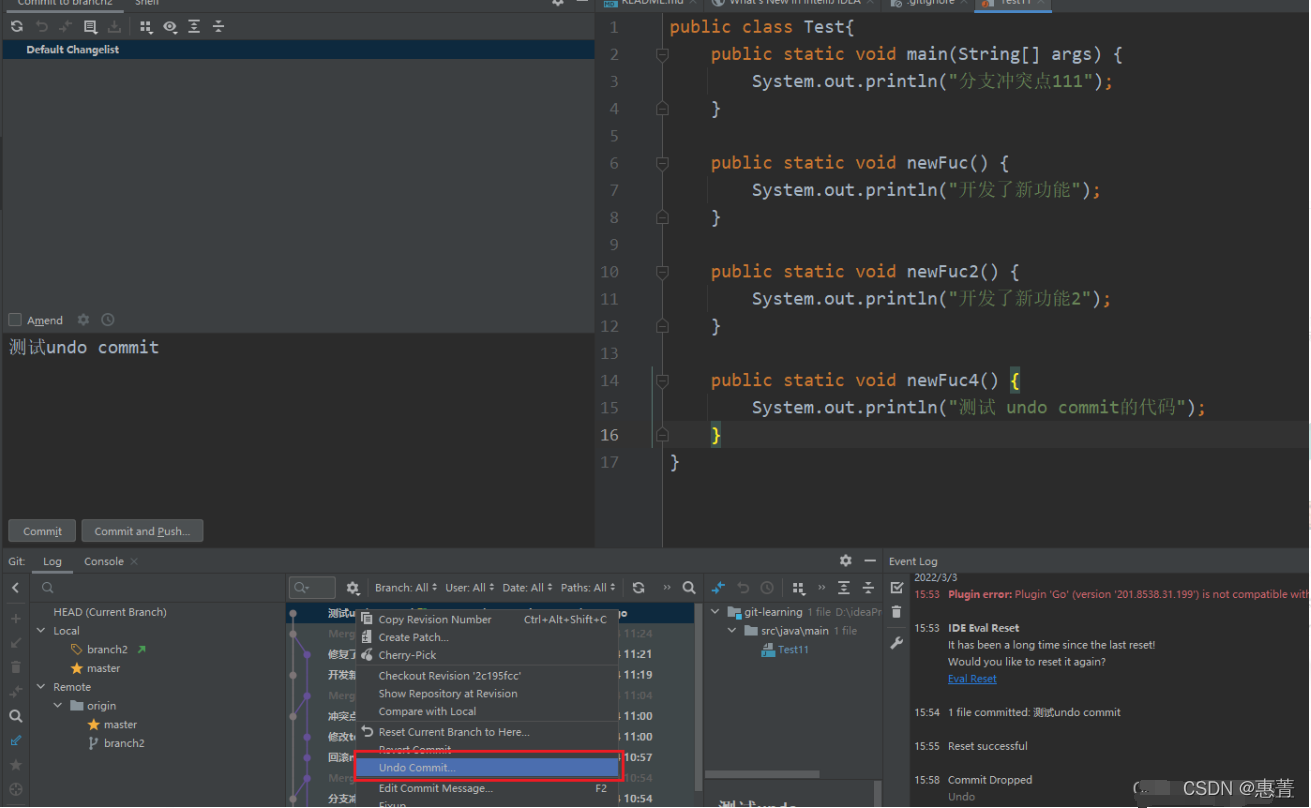Click the refresh icon in the commit toolbar

coord(17,27)
